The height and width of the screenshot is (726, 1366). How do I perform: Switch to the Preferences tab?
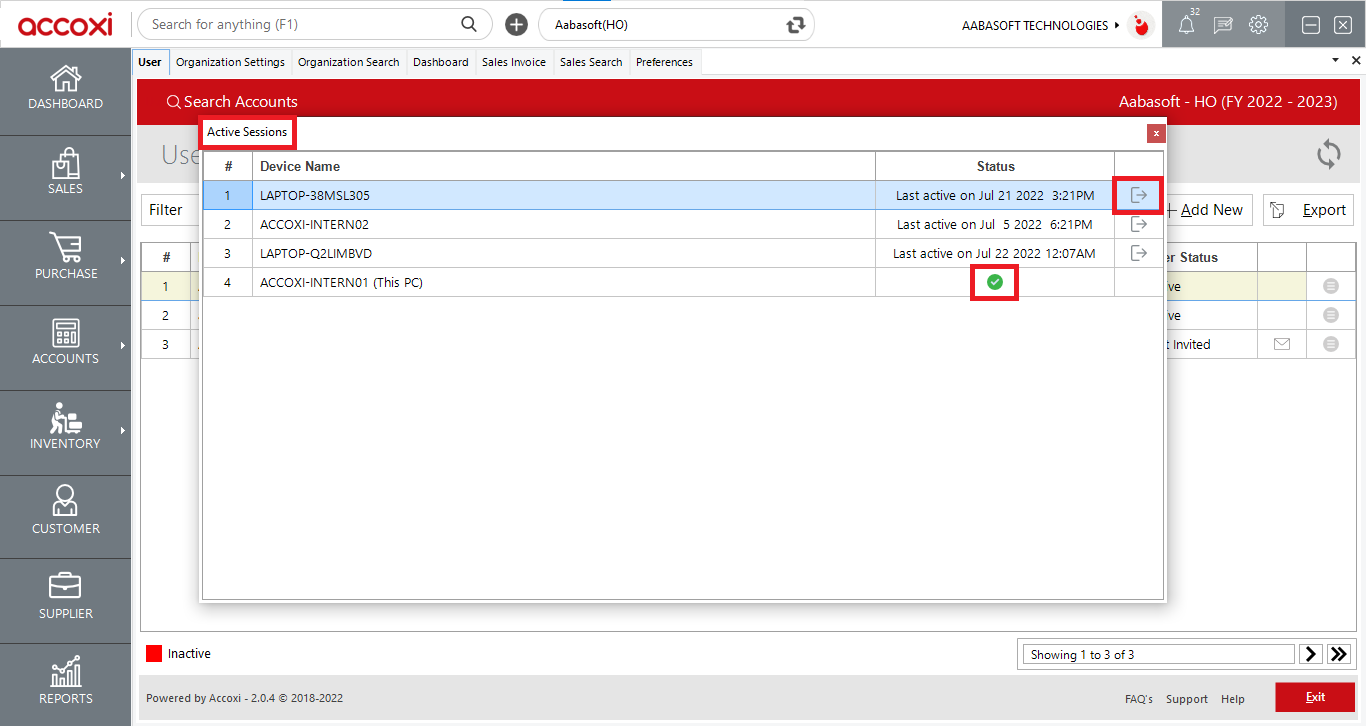[x=664, y=62]
